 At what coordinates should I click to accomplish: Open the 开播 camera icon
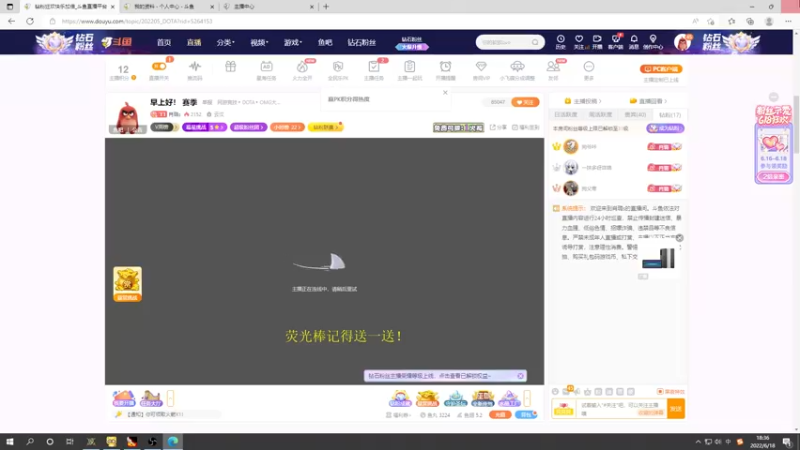pyautogui.click(x=597, y=42)
